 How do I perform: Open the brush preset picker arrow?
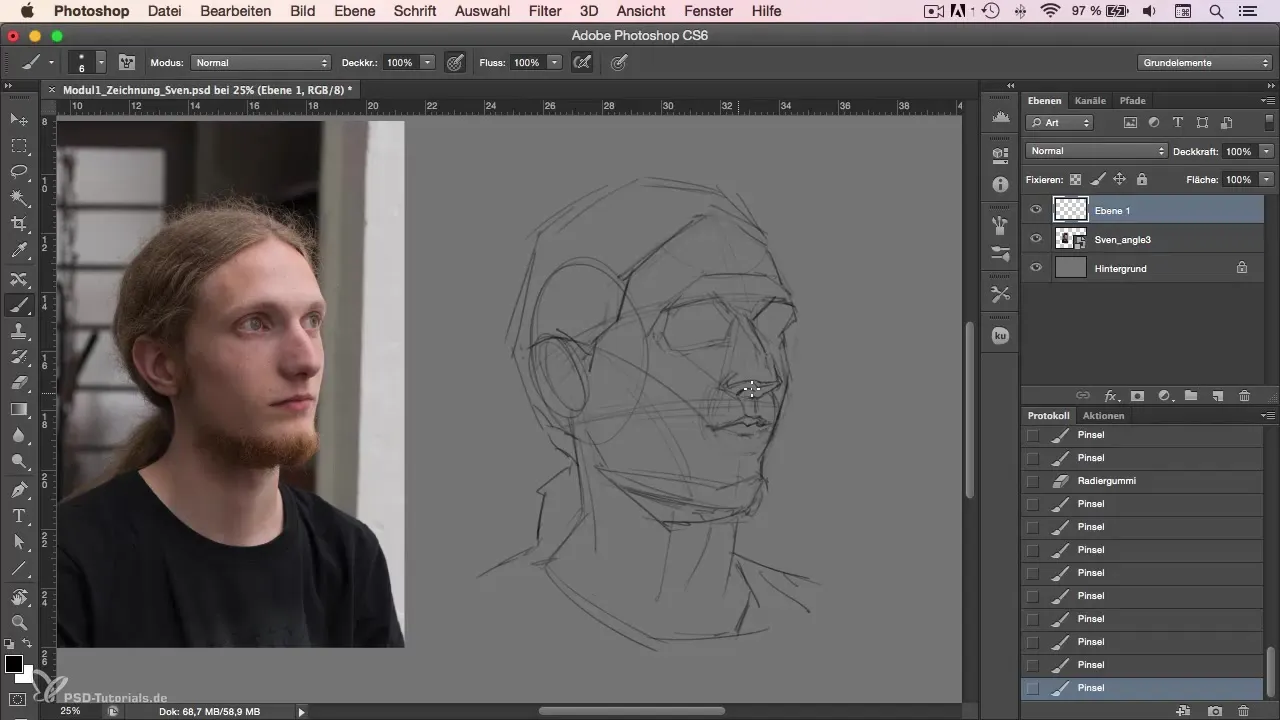point(101,62)
